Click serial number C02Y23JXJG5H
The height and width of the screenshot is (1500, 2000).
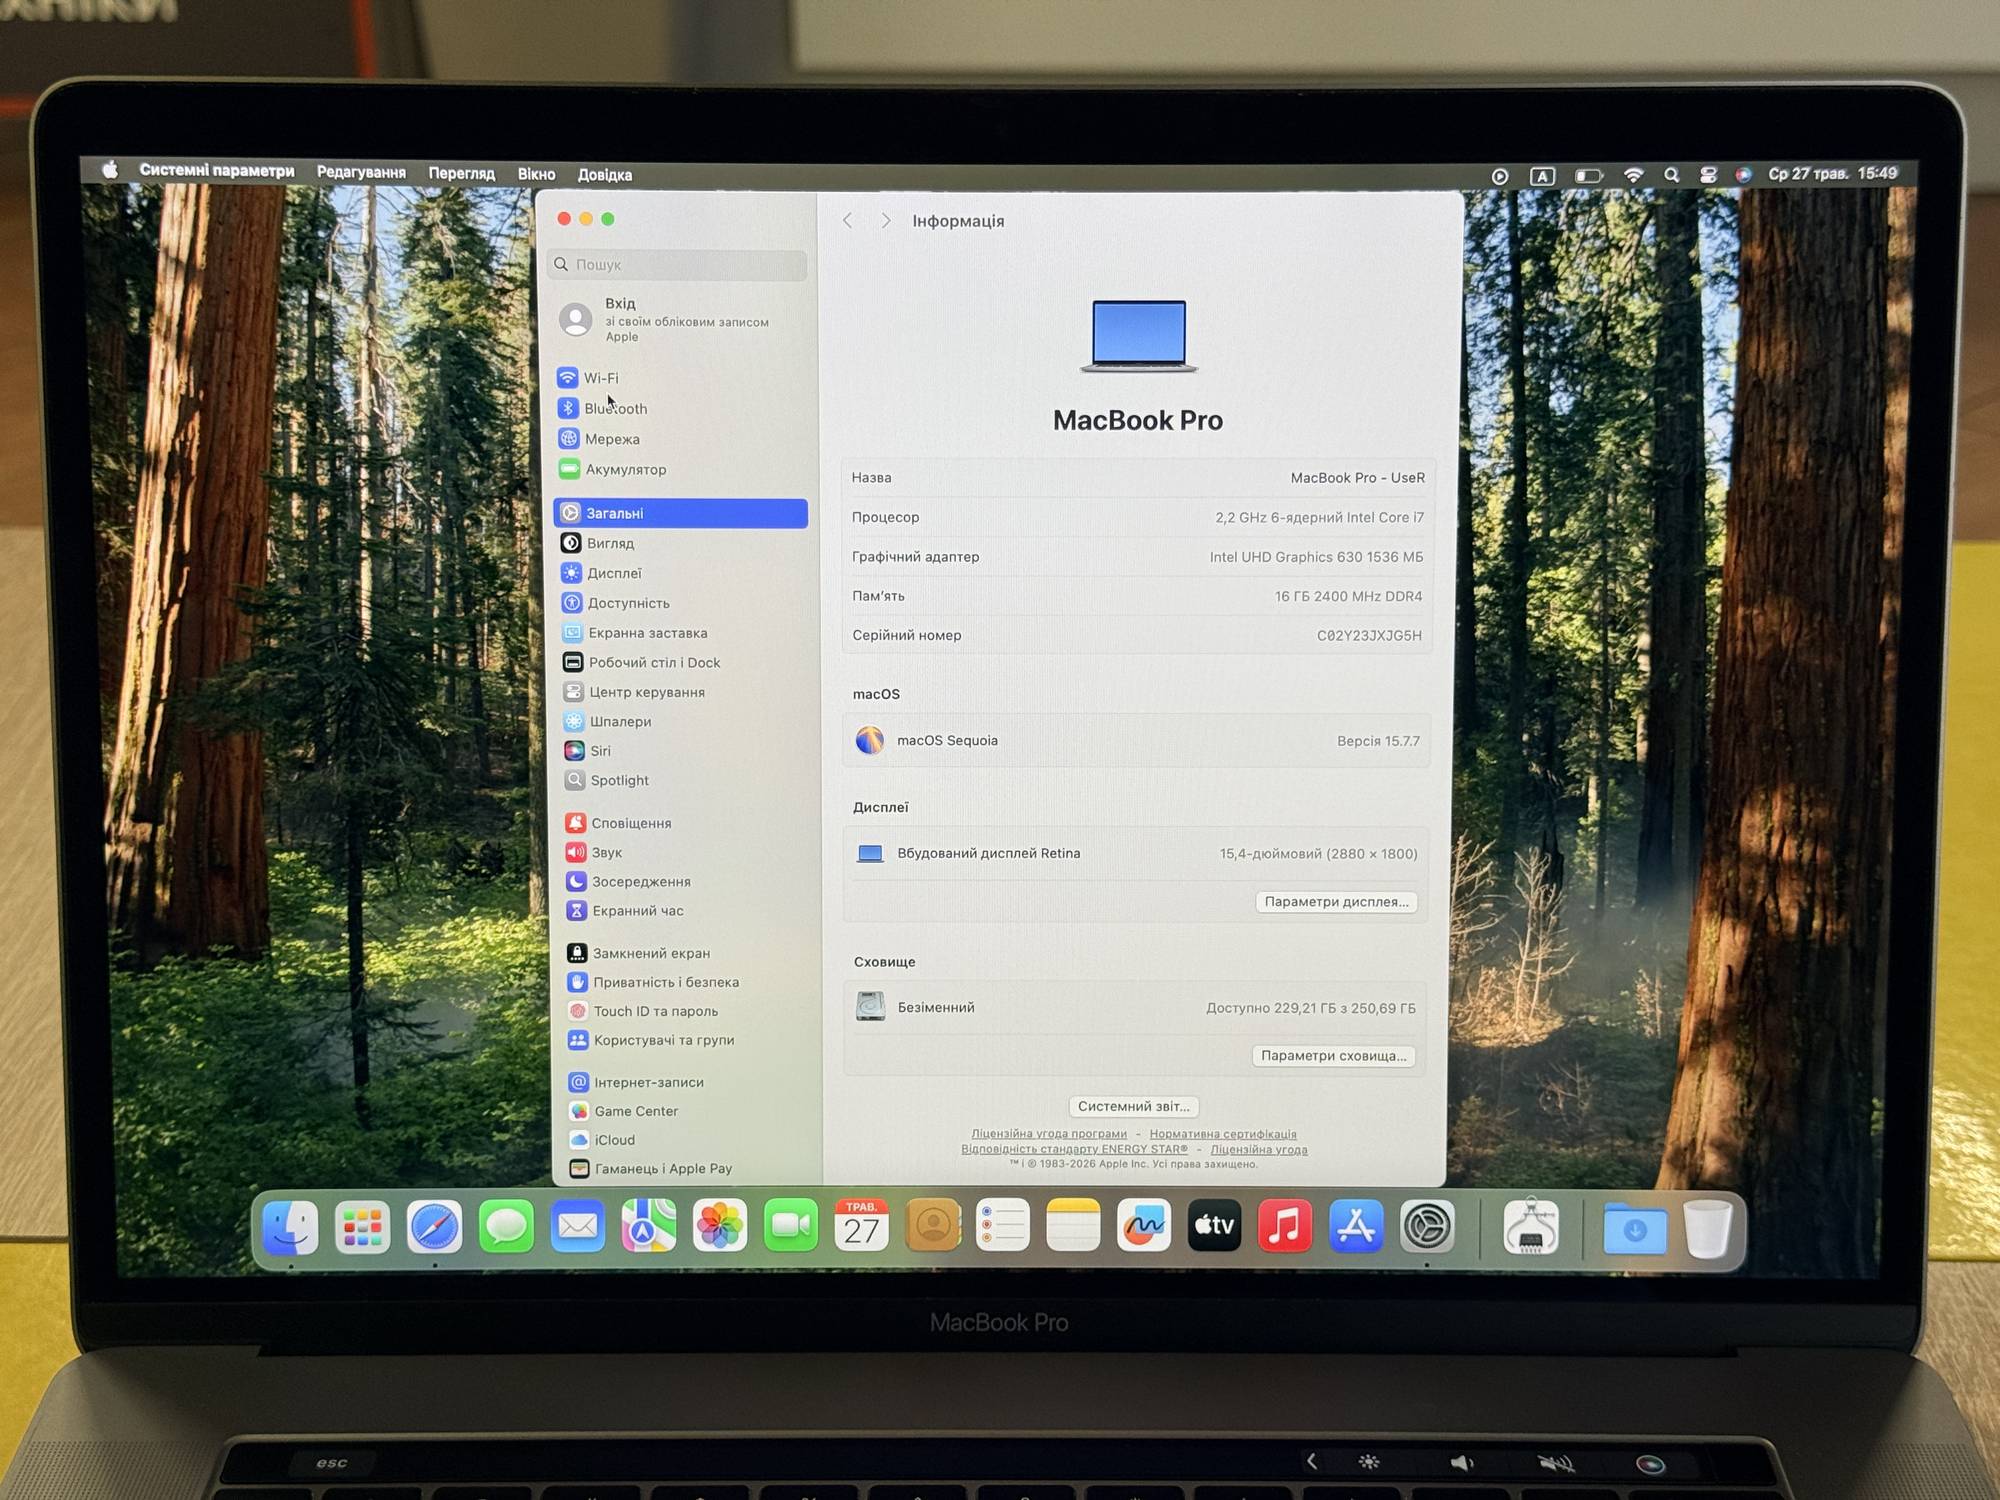(x=1369, y=636)
